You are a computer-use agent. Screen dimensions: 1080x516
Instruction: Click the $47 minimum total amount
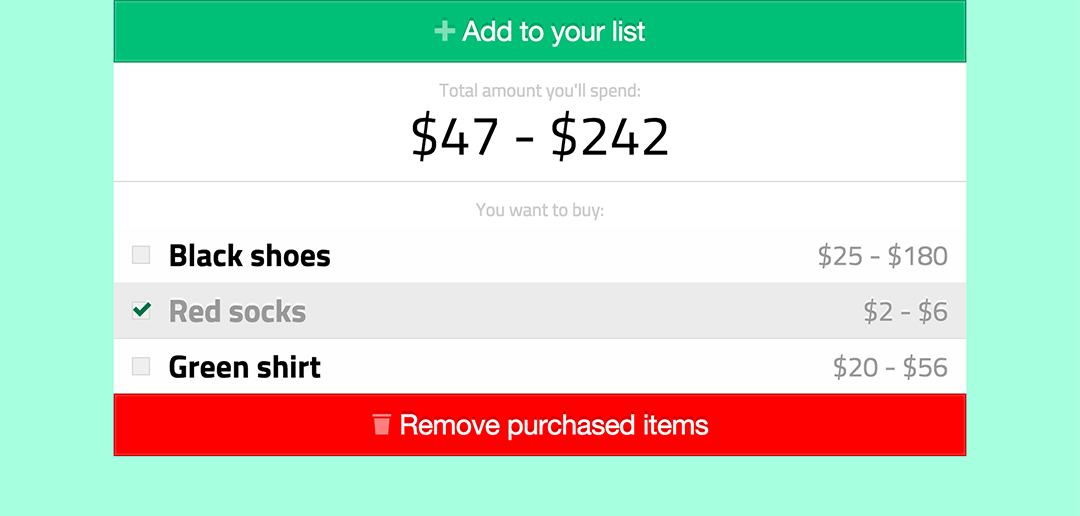tap(455, 137)
